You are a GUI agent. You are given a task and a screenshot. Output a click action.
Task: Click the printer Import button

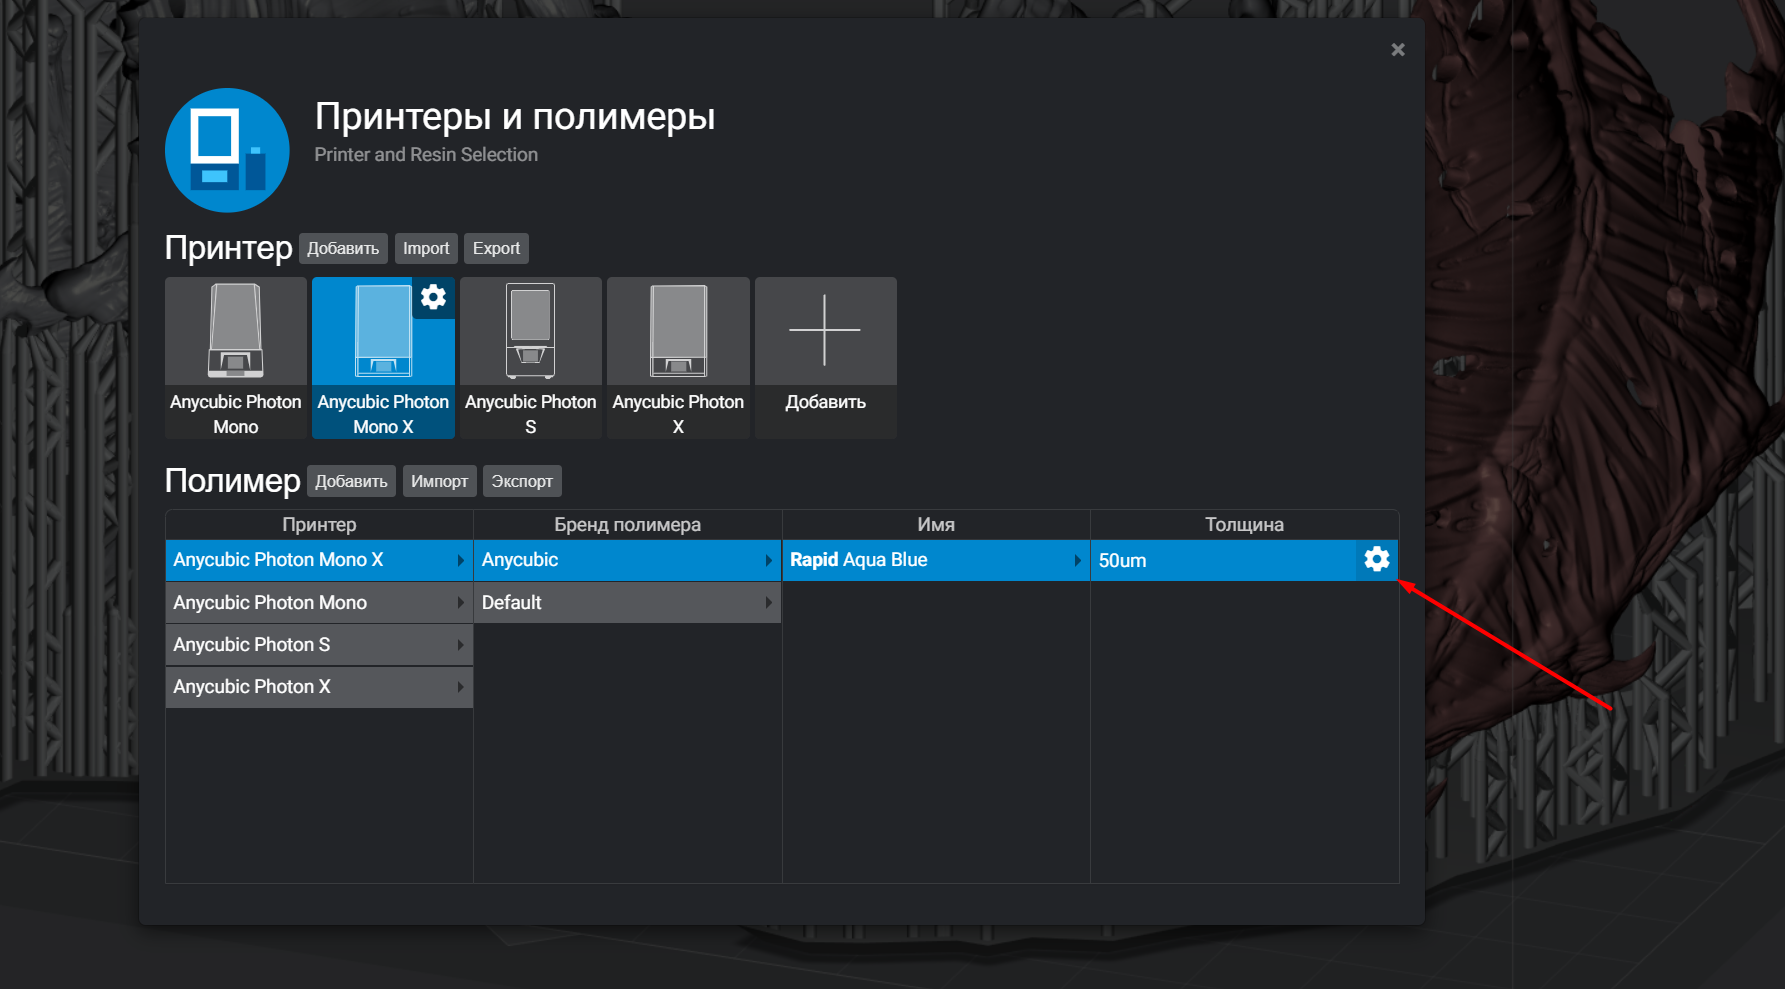[x=426, y=248]
